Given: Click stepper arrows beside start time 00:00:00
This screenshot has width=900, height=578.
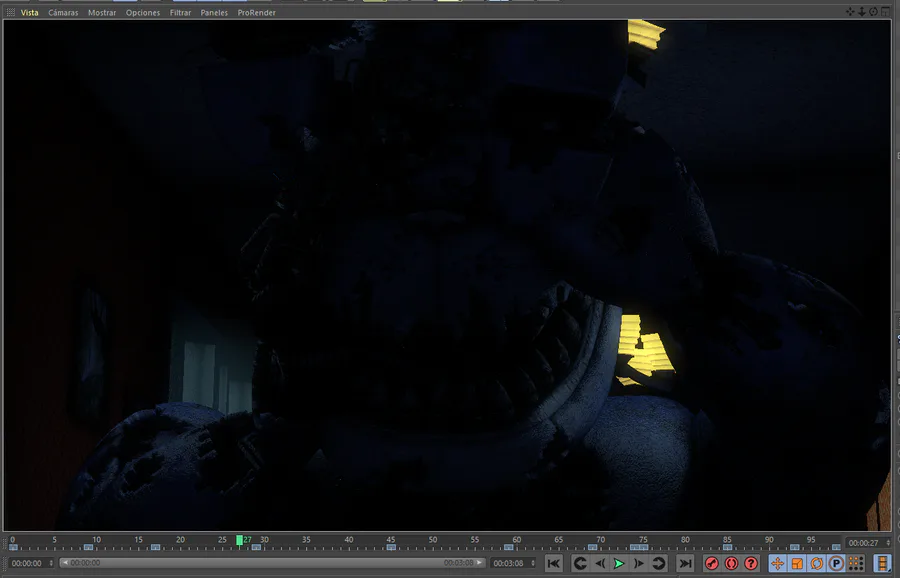Looking at the screenshot, I should (51, 563).
